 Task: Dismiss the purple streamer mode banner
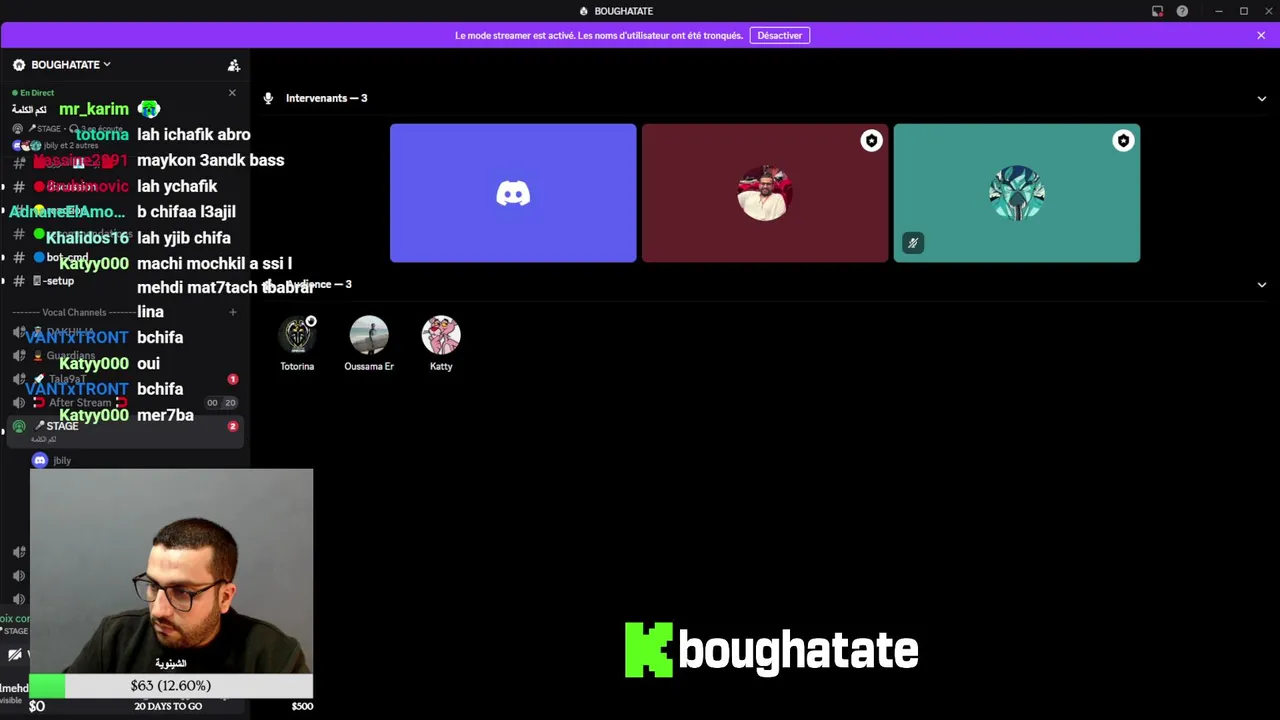point(1261,35)
